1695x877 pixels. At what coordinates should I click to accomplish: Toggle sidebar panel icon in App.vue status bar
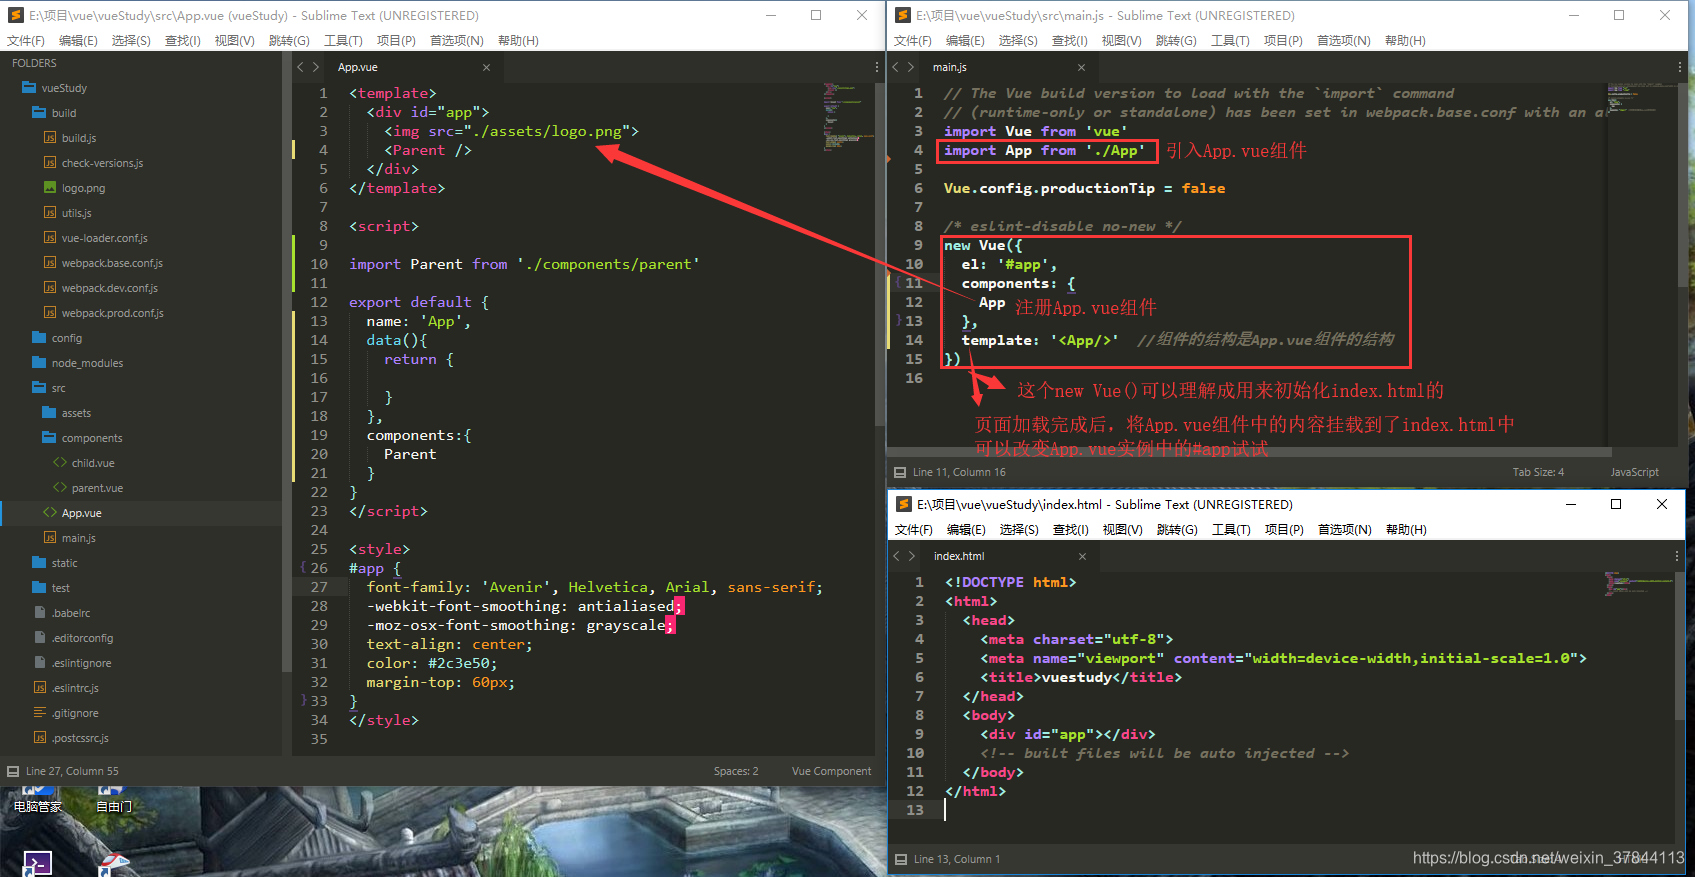click(13, 772)
